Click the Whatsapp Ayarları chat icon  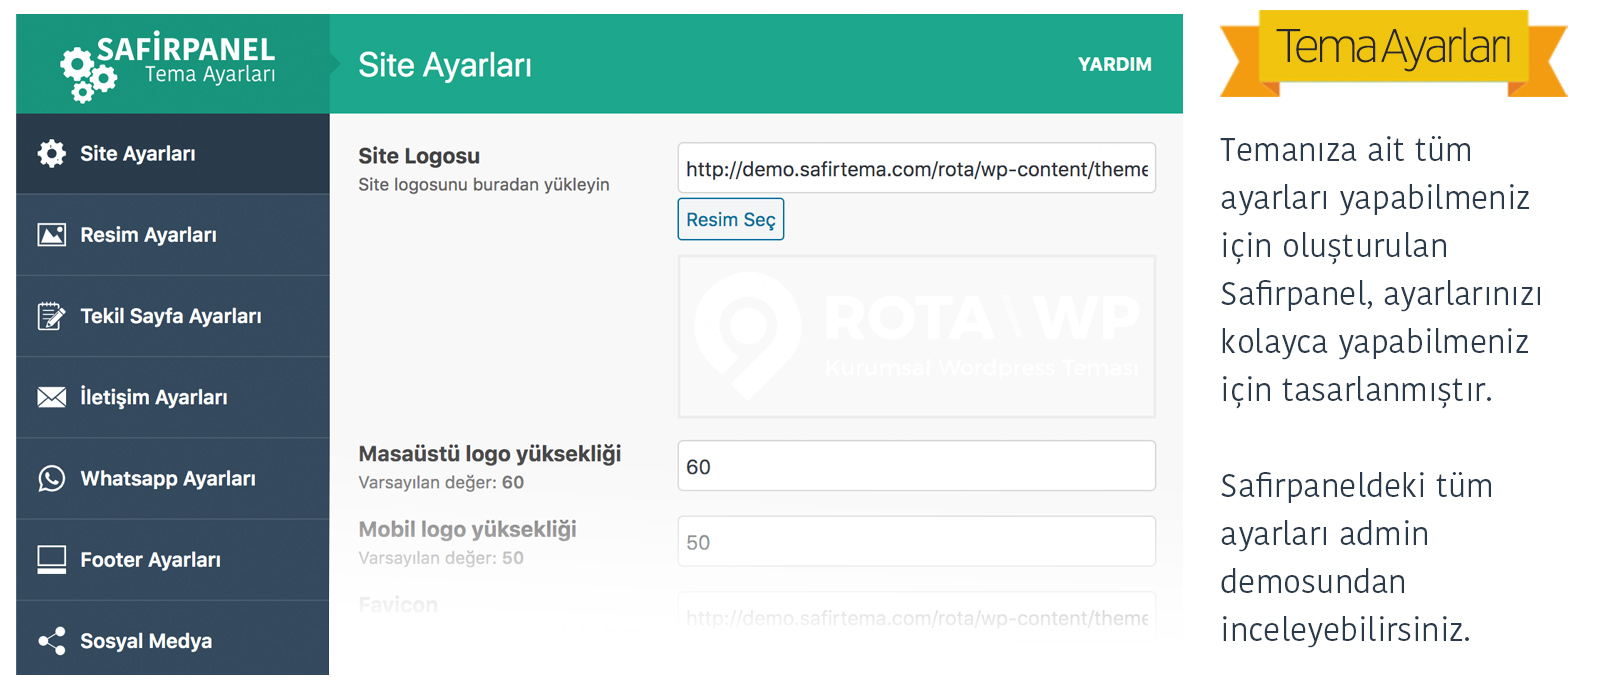click(x=52, y=478)
